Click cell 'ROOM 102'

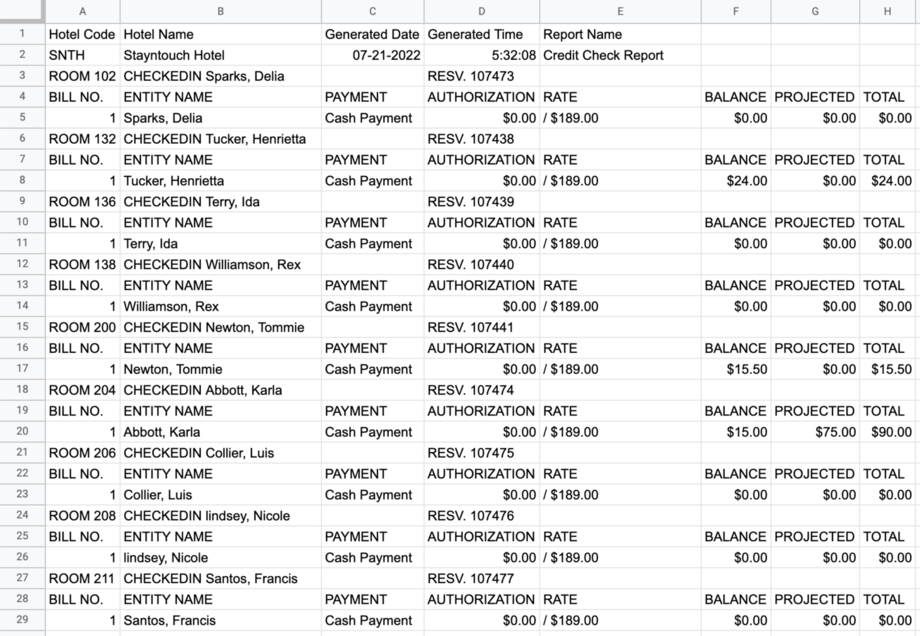pos(83,76)
